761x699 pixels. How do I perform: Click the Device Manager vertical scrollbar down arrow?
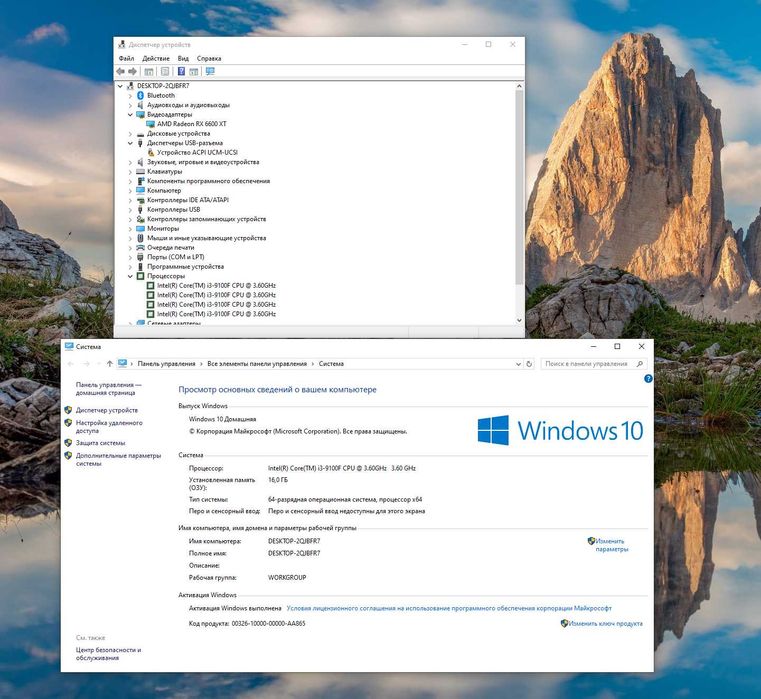click(x=519, y=320)
